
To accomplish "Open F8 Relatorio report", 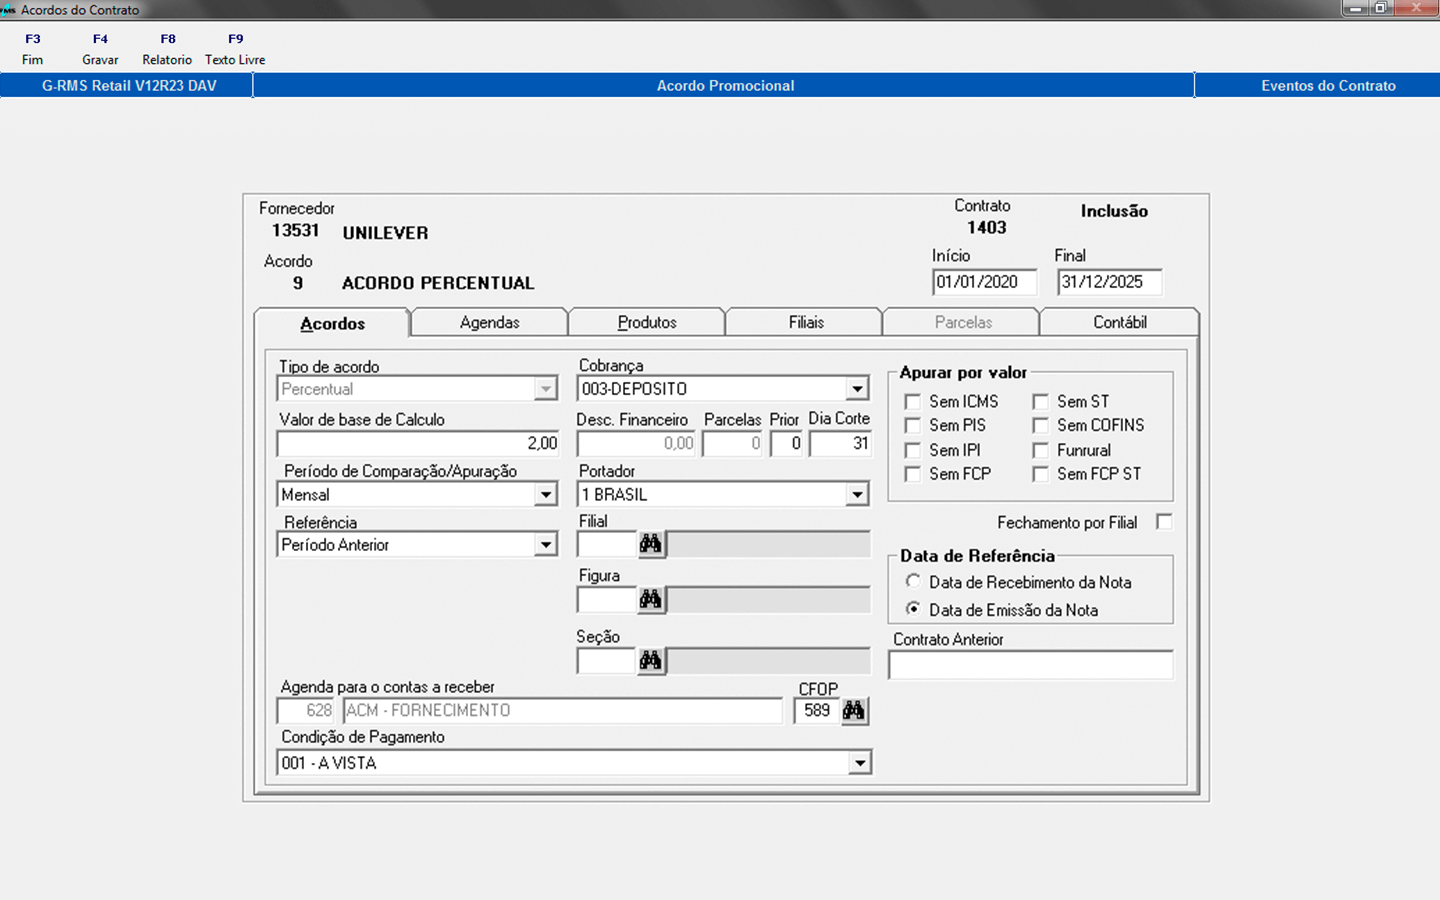I will click(x=167, y=49).
